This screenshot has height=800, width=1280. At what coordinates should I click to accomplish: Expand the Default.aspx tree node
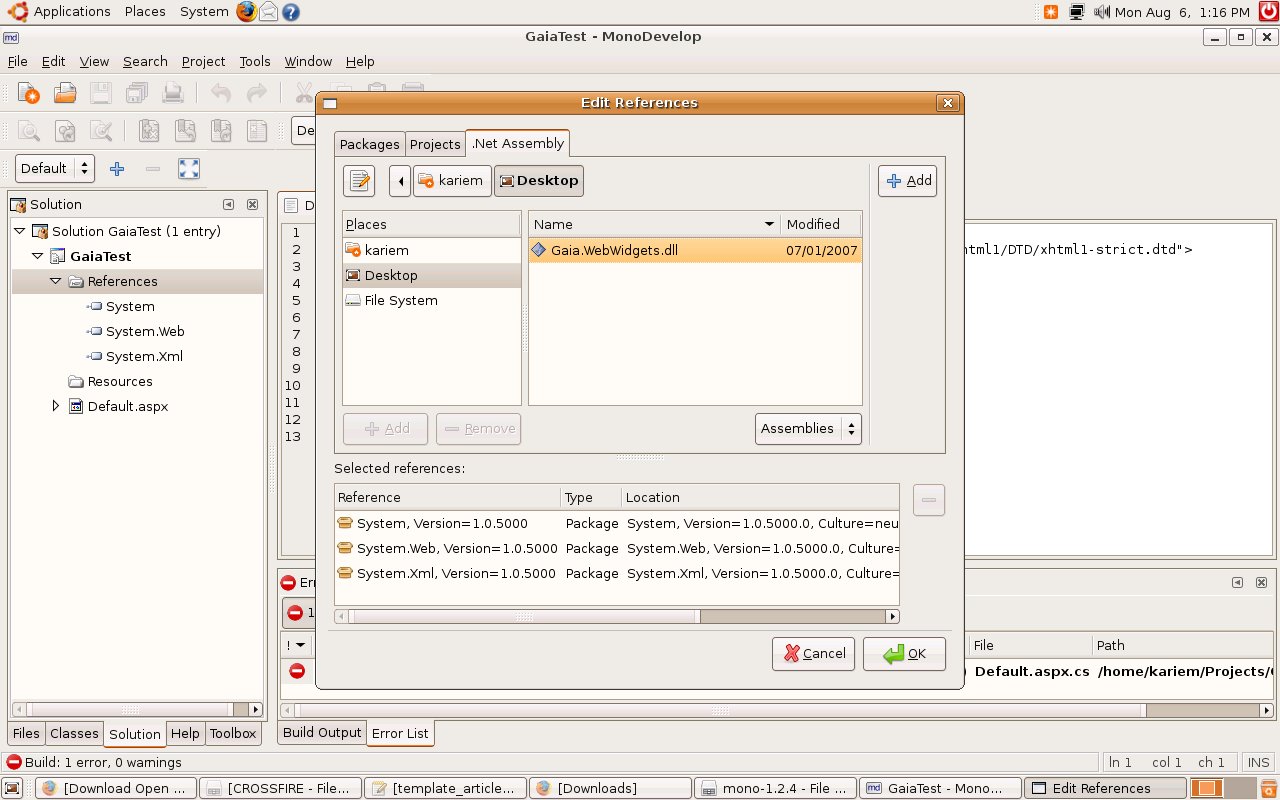(x=56, y=406)
